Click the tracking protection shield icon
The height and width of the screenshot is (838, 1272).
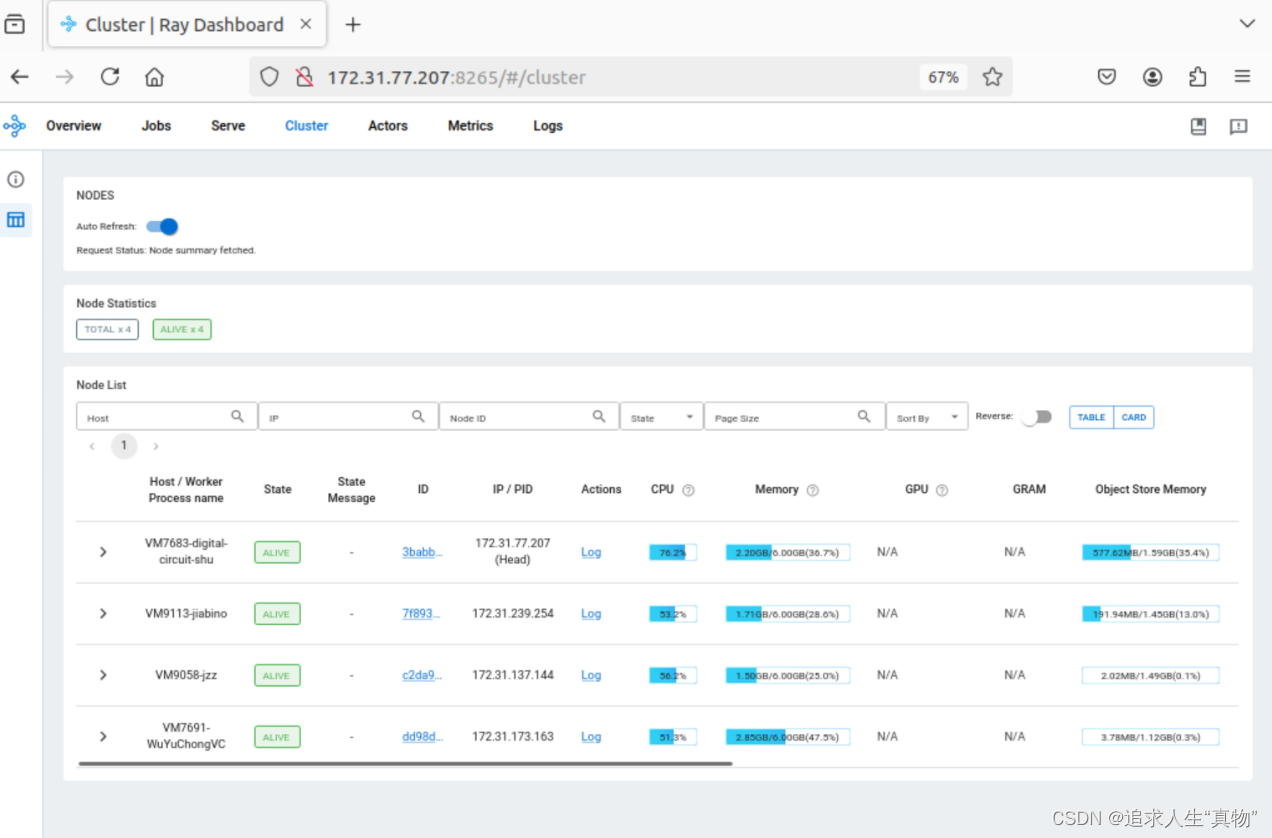coord(269,77)
